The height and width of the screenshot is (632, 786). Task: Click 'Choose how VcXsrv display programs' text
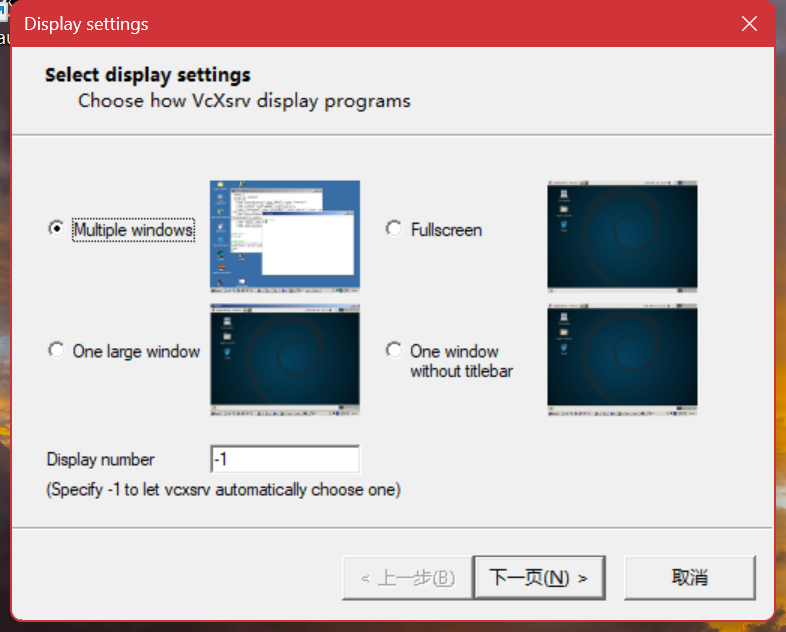click(244, 101)
